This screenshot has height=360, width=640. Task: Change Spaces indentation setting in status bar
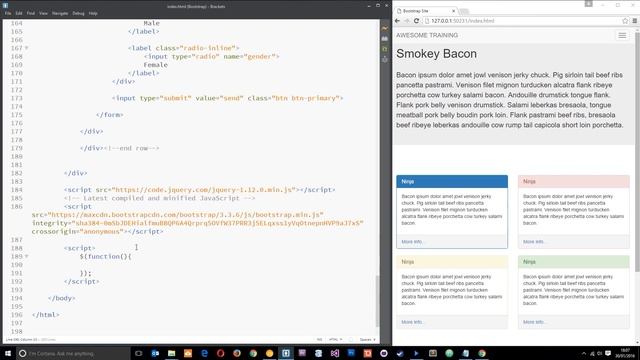(367, 340)
